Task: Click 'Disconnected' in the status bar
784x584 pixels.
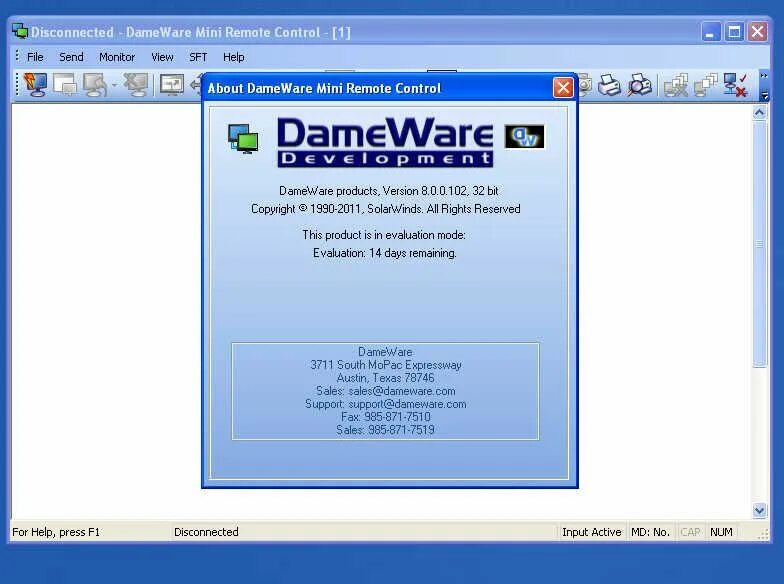Action: 206,532
